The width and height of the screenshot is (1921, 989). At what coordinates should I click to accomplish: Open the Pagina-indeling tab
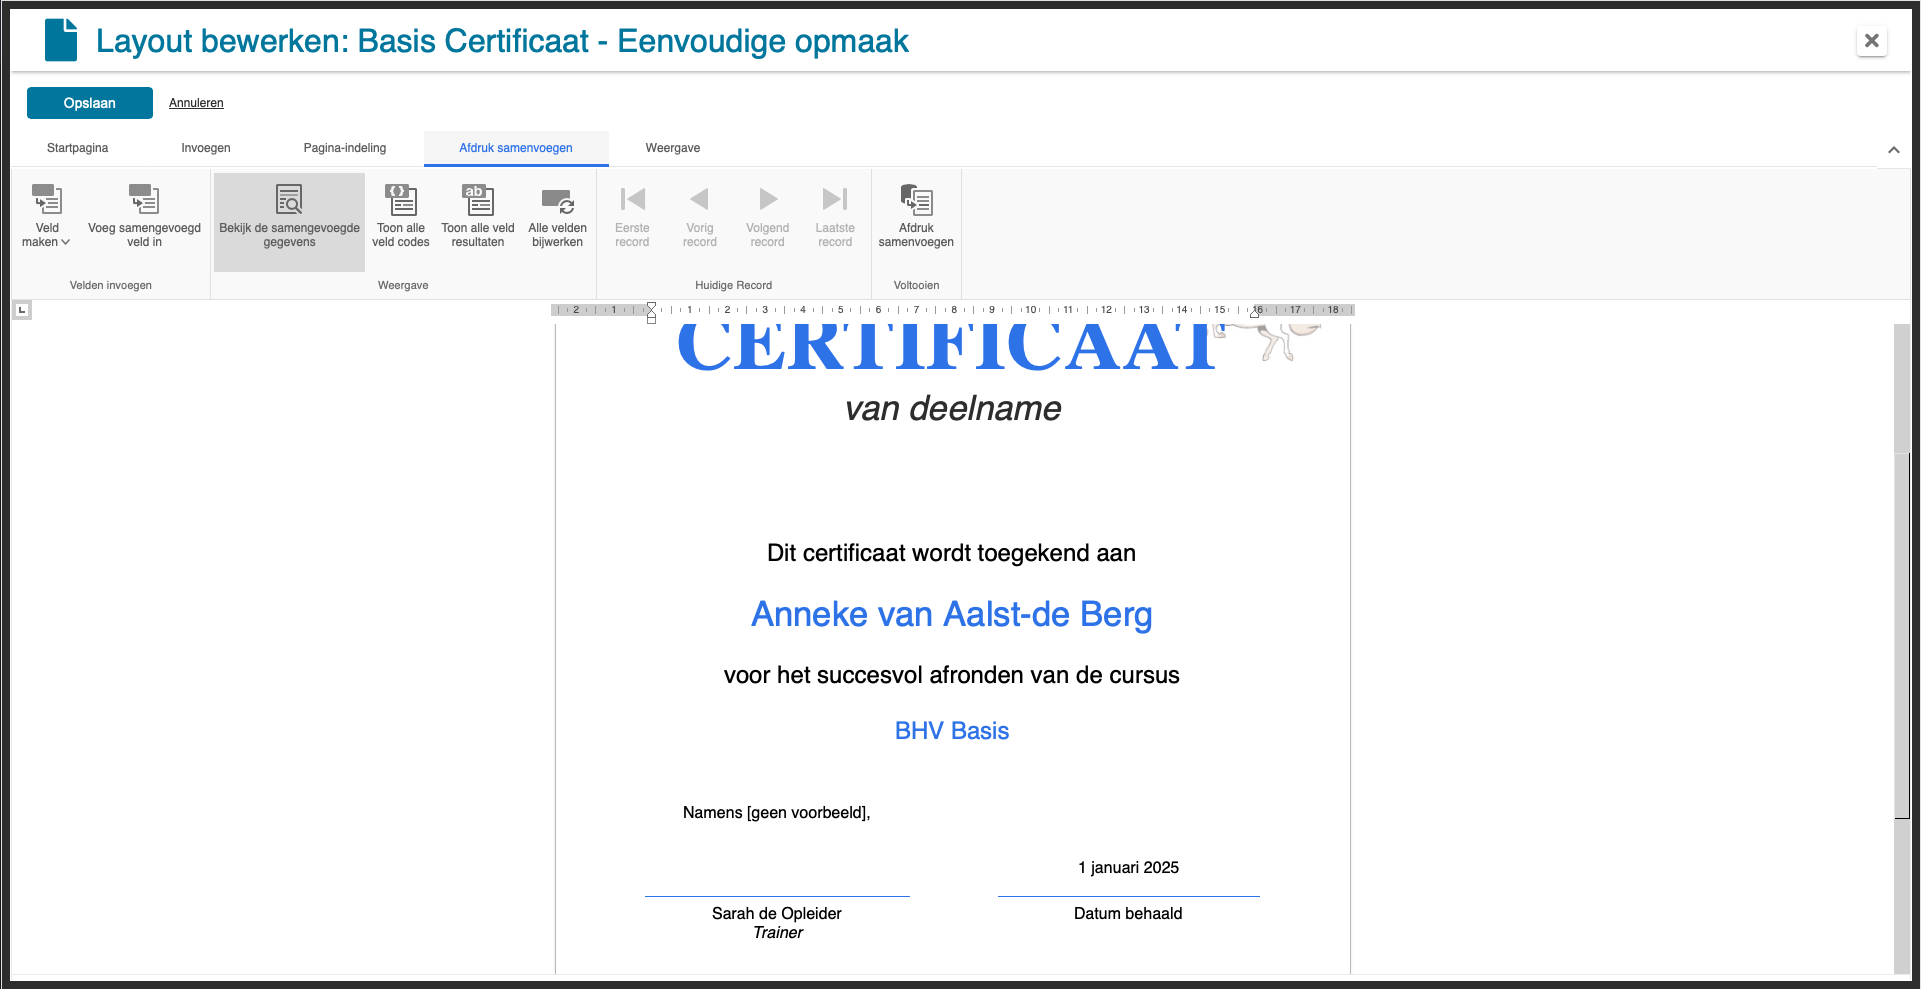(x=345, y=148)
